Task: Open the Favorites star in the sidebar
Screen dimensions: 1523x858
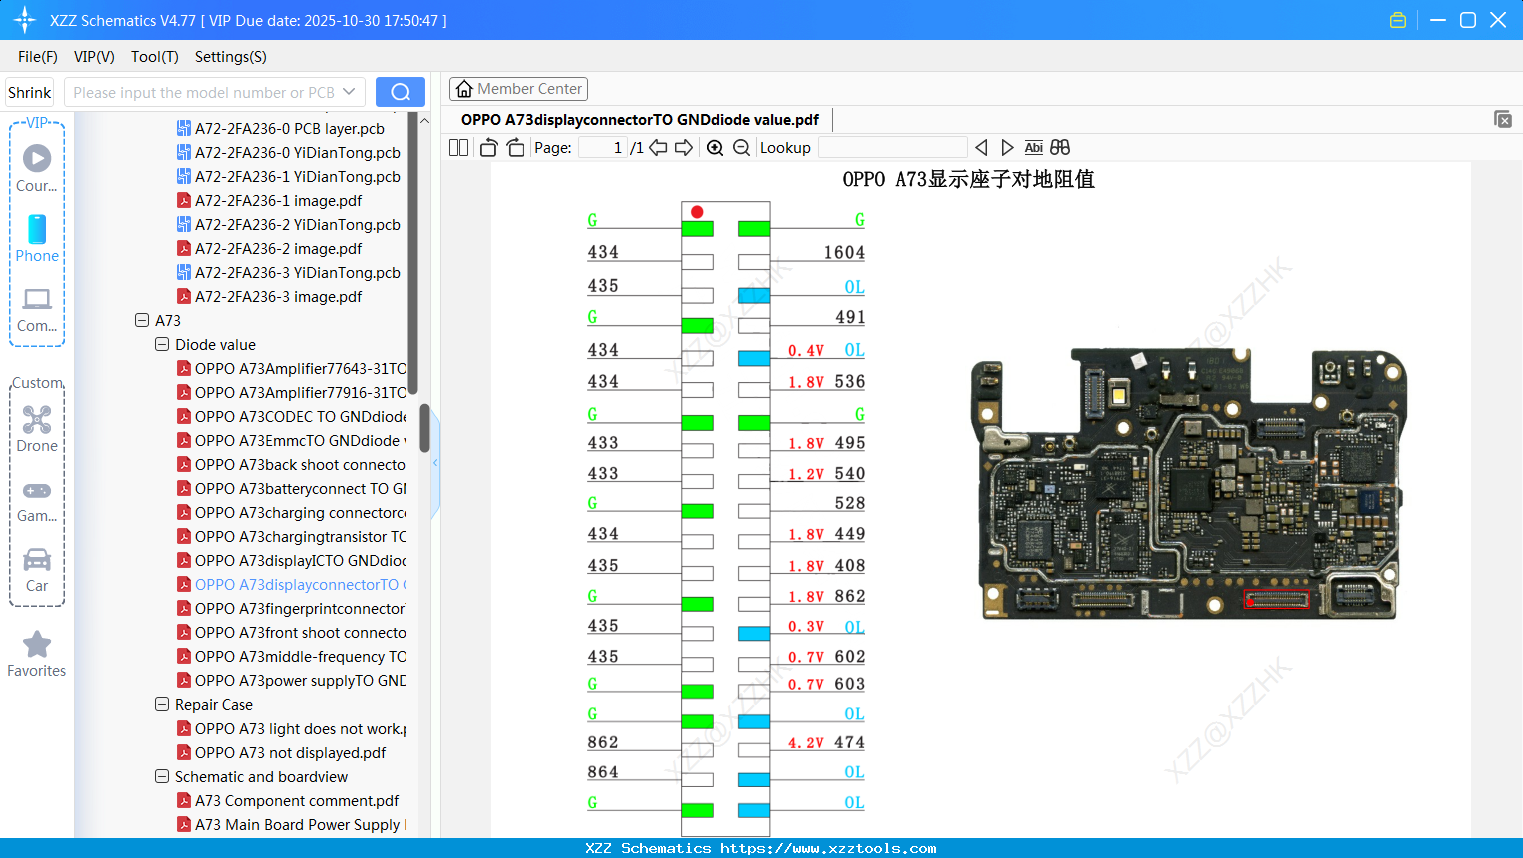Action: tap(37, 655)
